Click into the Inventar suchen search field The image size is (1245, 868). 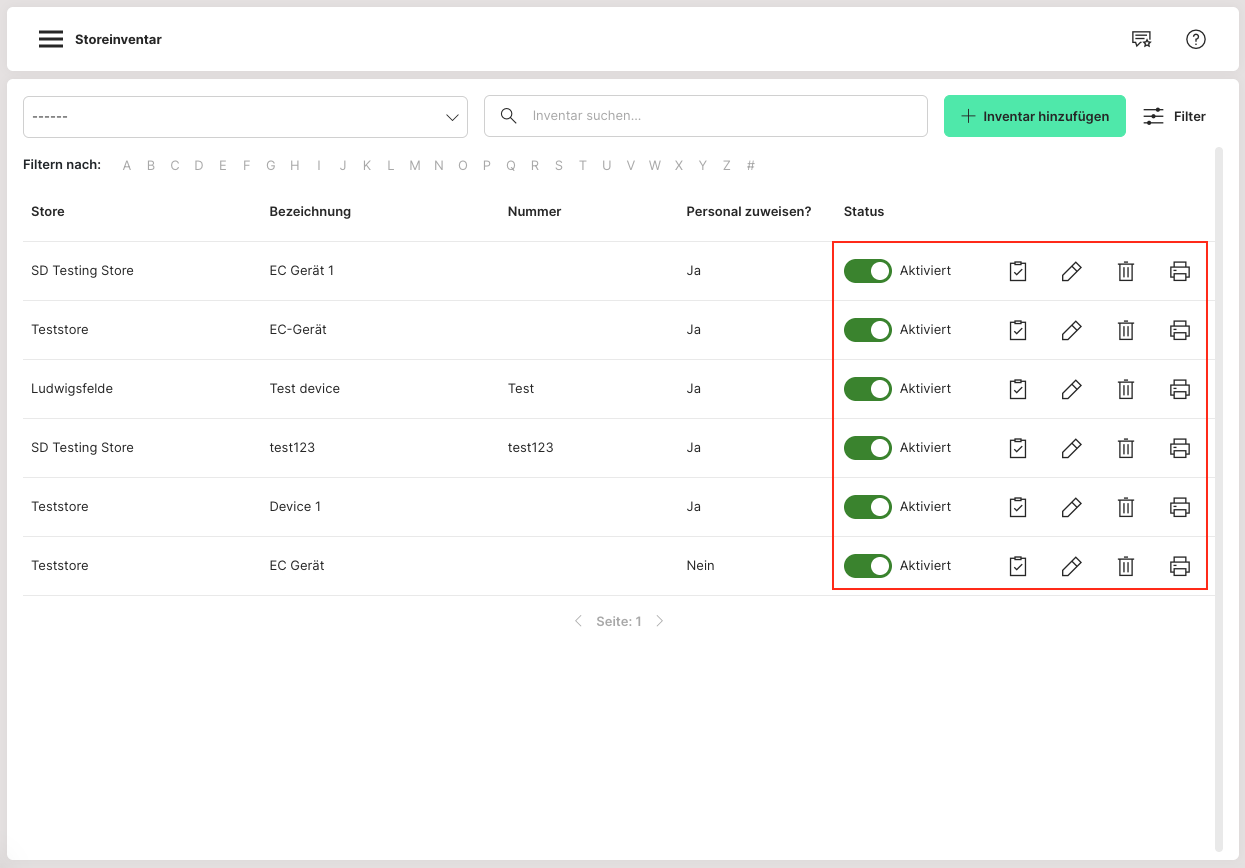point(720,117)
